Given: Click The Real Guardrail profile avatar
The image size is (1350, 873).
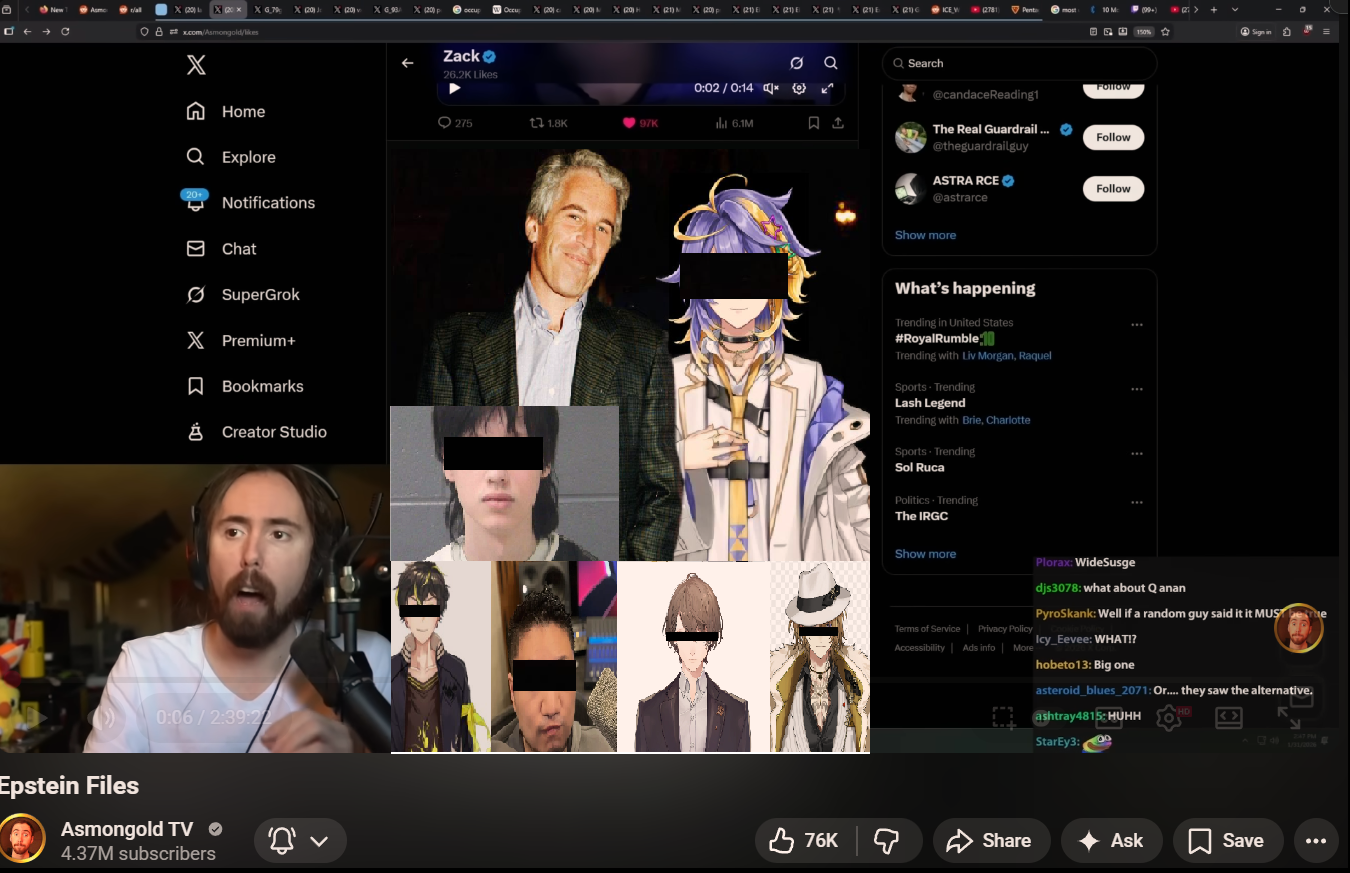Looking at the screenshot, I should click(x=910, y=137).
